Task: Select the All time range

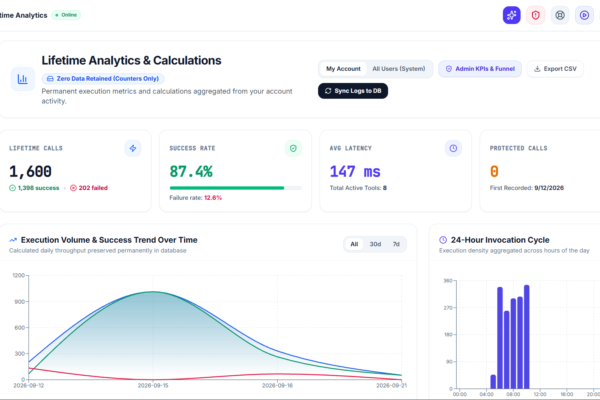Action: tap(354, 244)
